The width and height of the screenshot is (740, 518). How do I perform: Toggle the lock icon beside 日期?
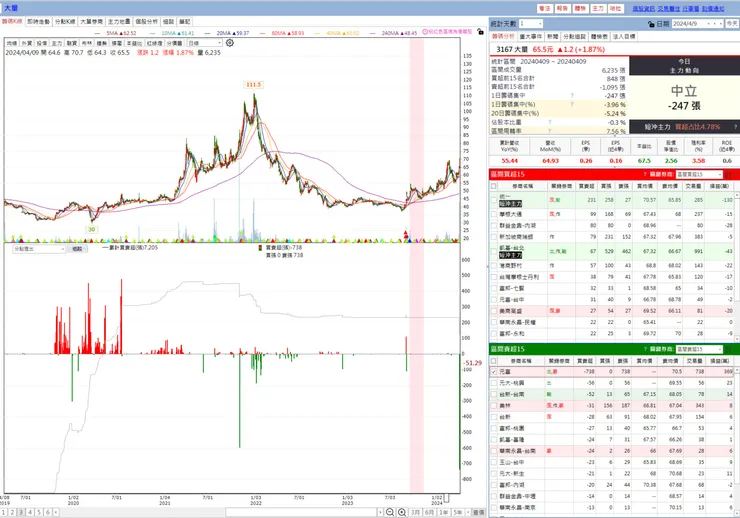(651, 24)
